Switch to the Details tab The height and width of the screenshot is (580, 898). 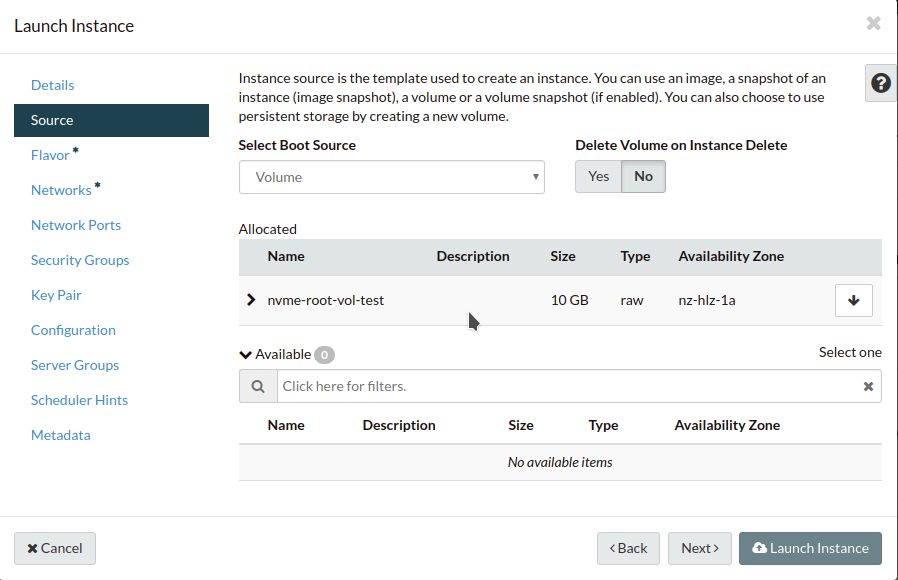click(x=53, y=85)
